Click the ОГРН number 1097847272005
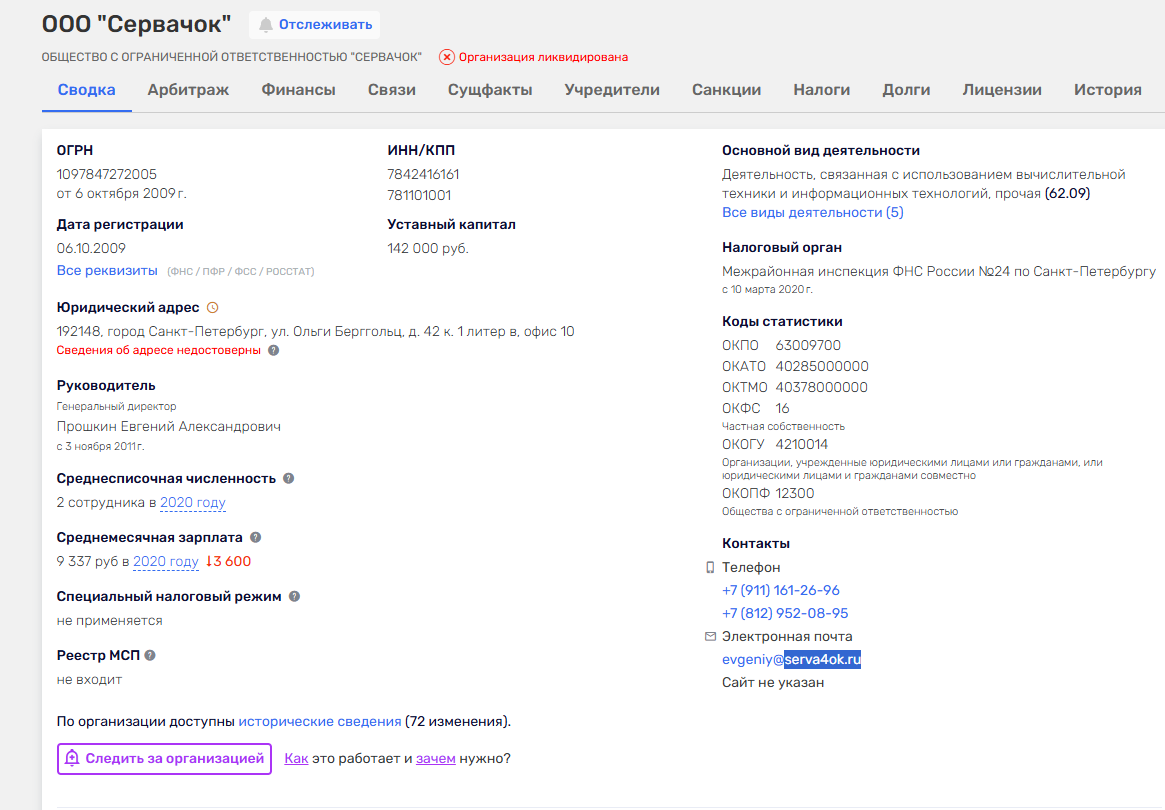 pos(106,175)
